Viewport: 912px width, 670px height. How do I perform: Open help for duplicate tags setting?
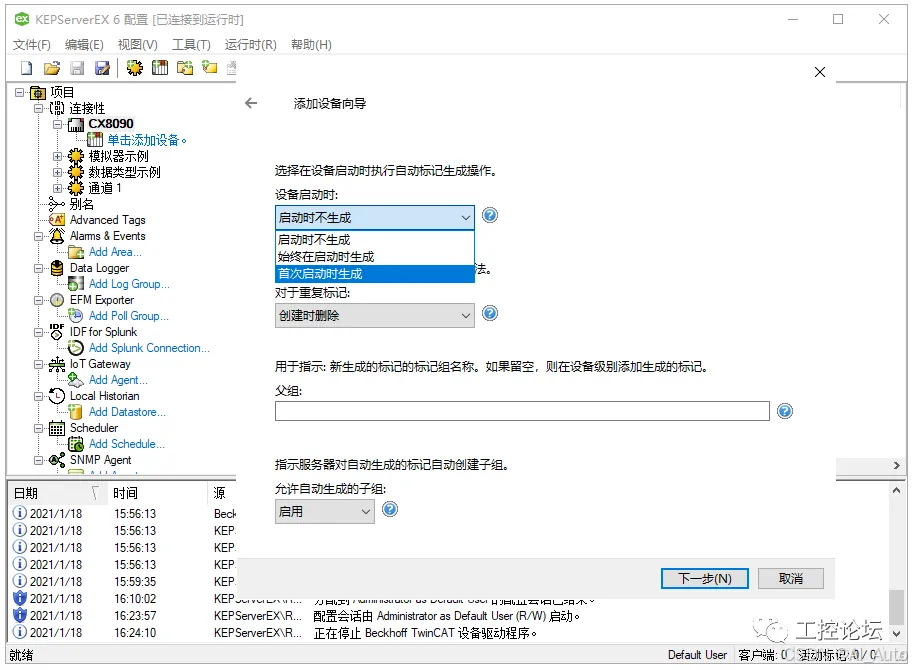(x=490, y=313)
